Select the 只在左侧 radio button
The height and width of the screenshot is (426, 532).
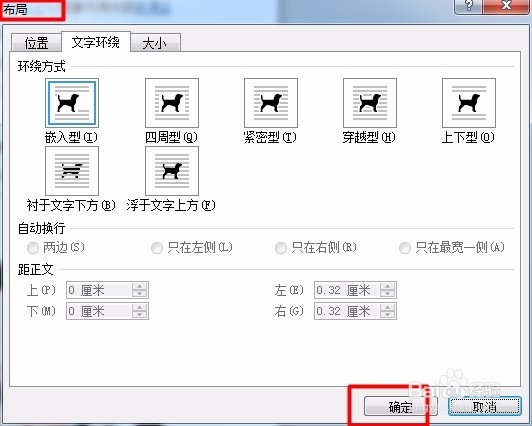[x=157, y=248]
